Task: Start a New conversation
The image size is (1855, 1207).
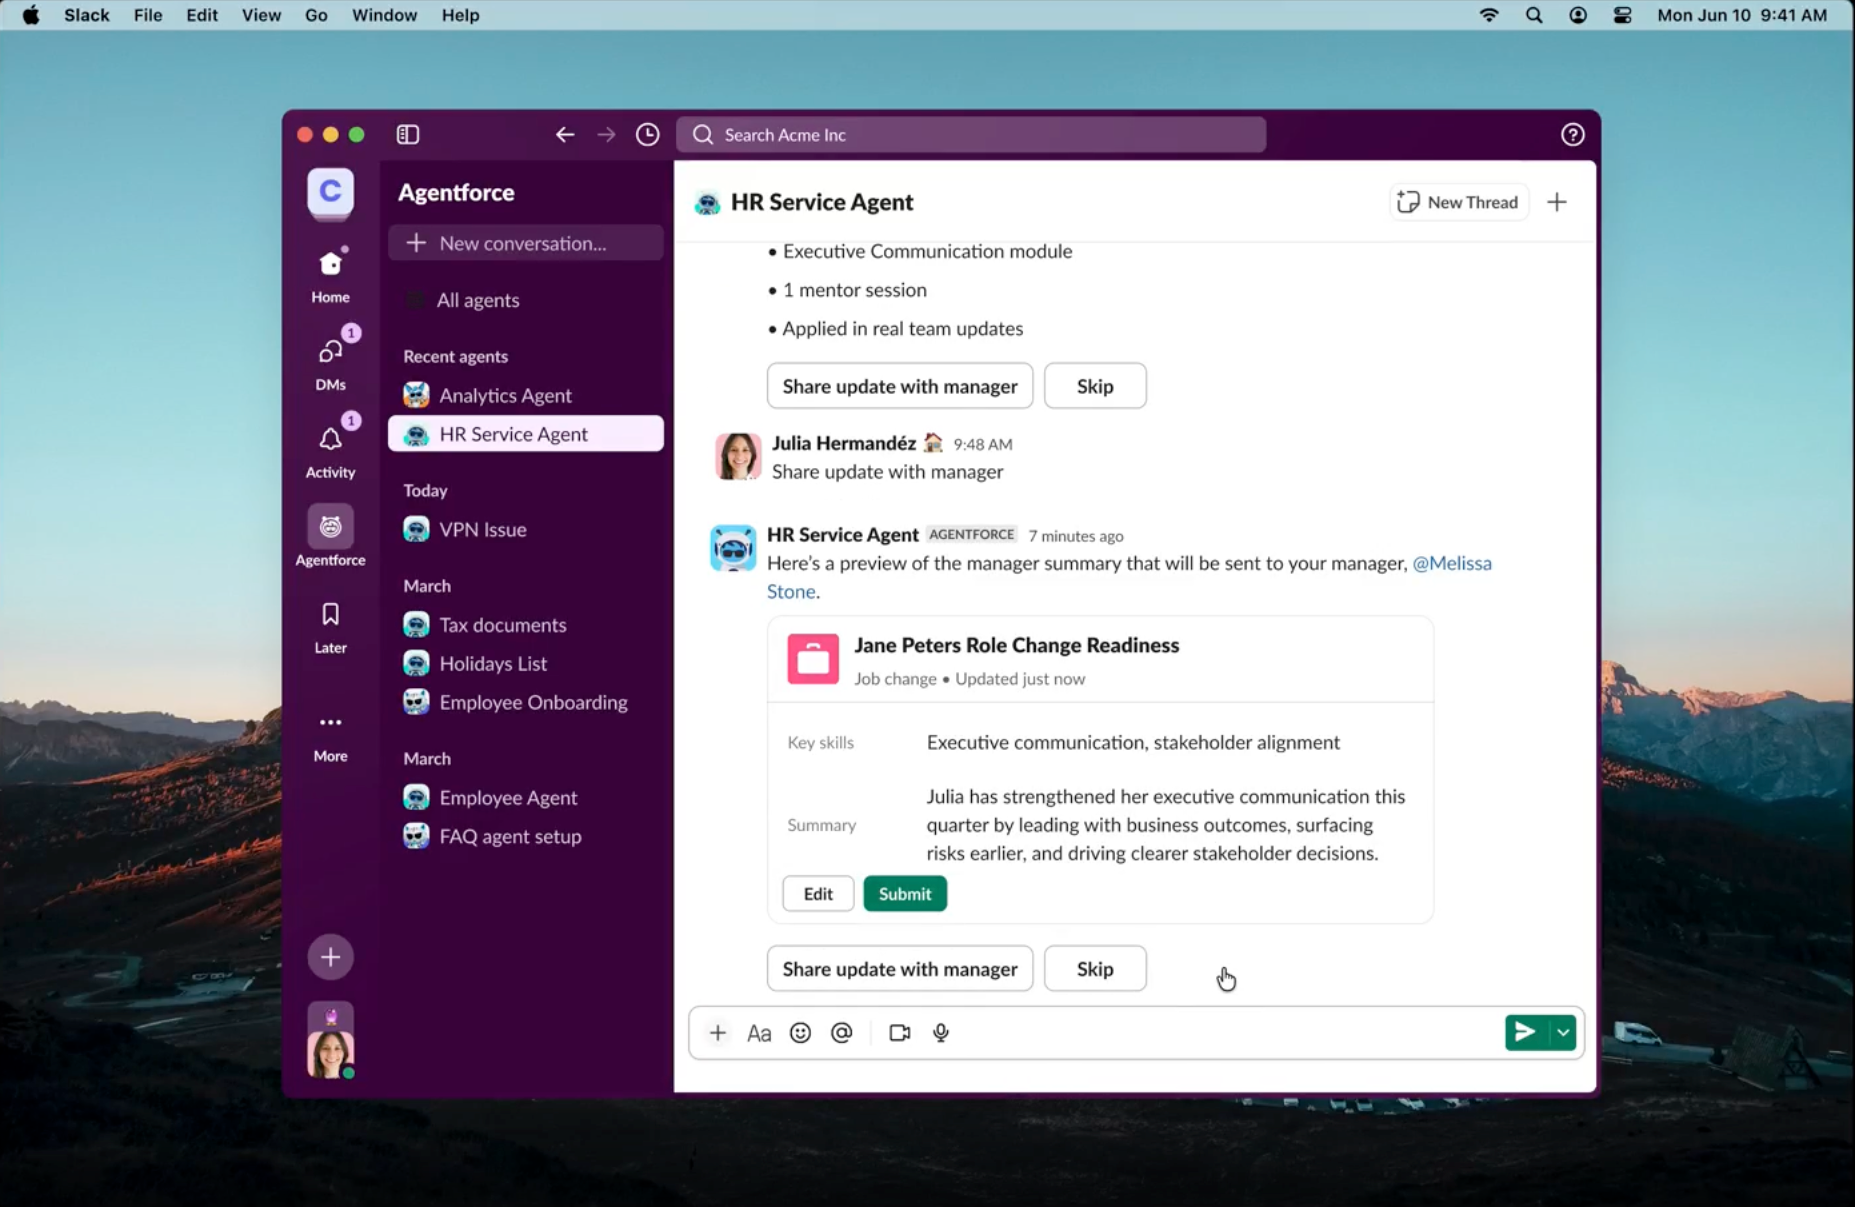Action: [x=525, y=243]
